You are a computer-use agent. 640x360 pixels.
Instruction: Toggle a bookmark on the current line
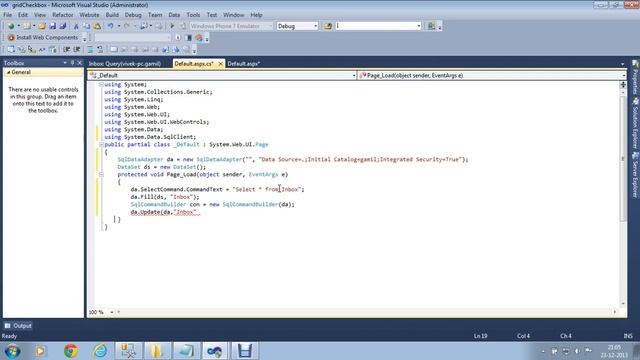click(x=114, y=50)
